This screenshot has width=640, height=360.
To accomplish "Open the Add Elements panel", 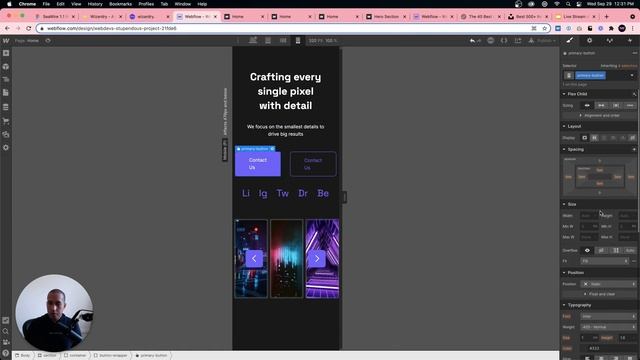I will (6, 53).
